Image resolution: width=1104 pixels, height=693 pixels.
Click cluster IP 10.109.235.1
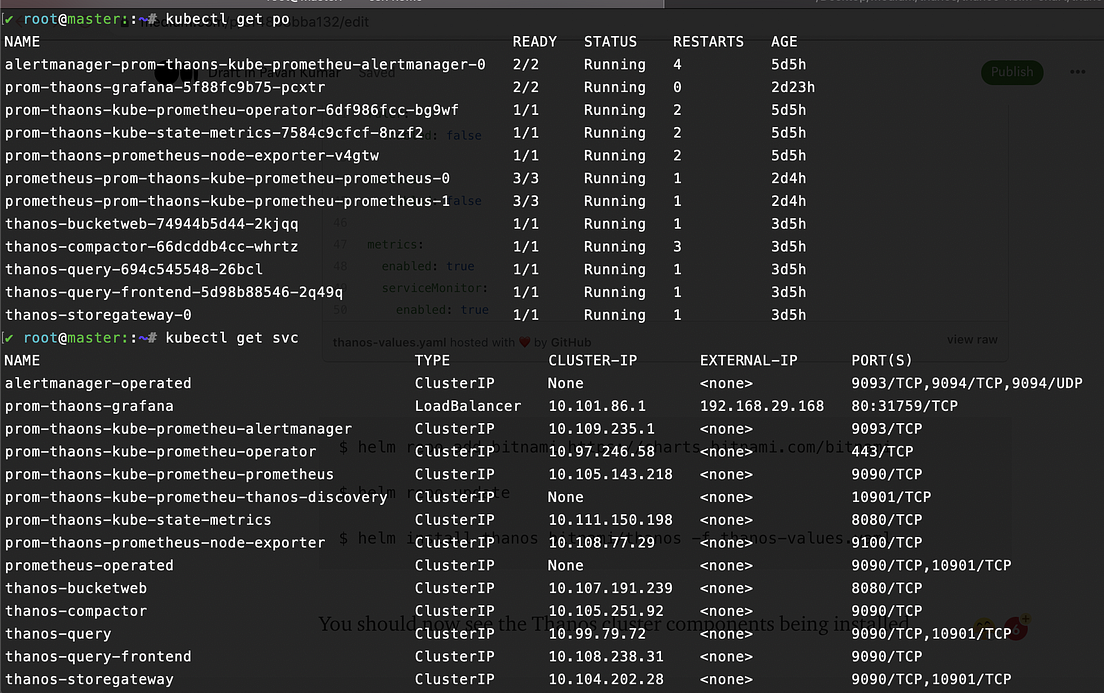pyautogui.click(x=601, y=429)
